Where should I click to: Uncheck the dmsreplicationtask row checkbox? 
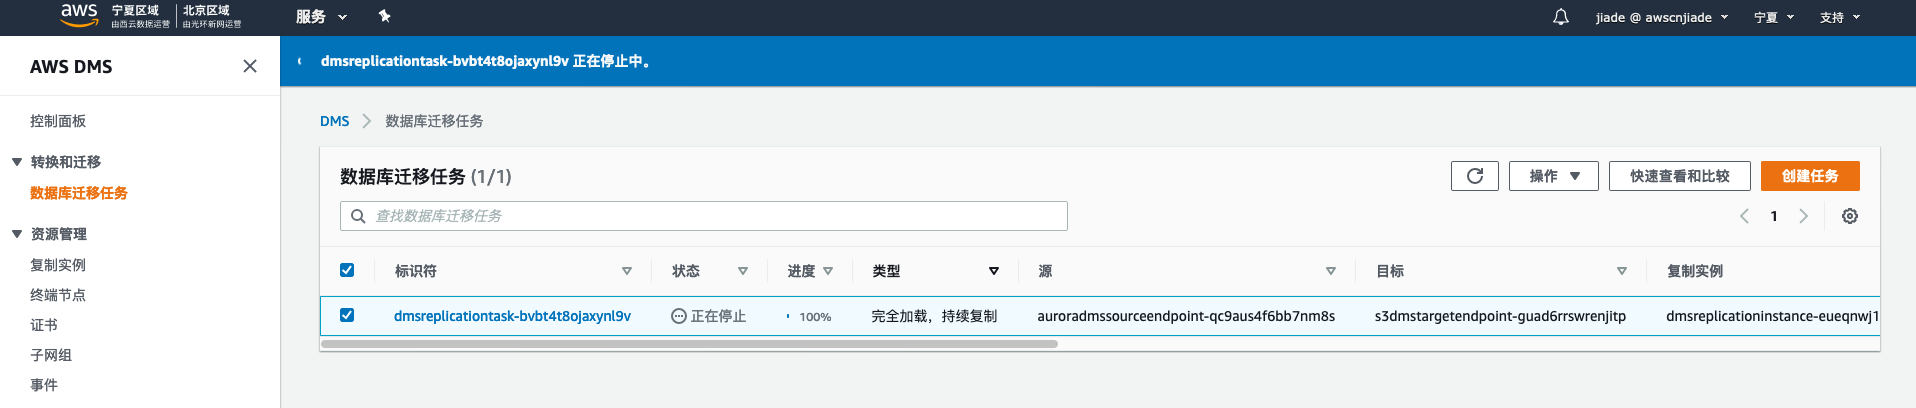(347, 315)
